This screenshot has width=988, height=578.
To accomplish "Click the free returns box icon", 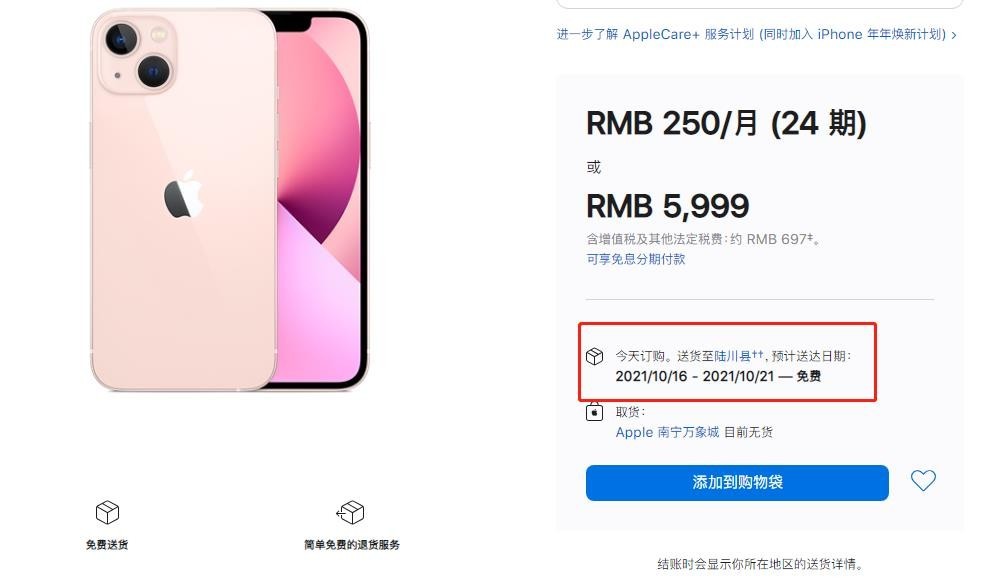I will click(350, 512).
